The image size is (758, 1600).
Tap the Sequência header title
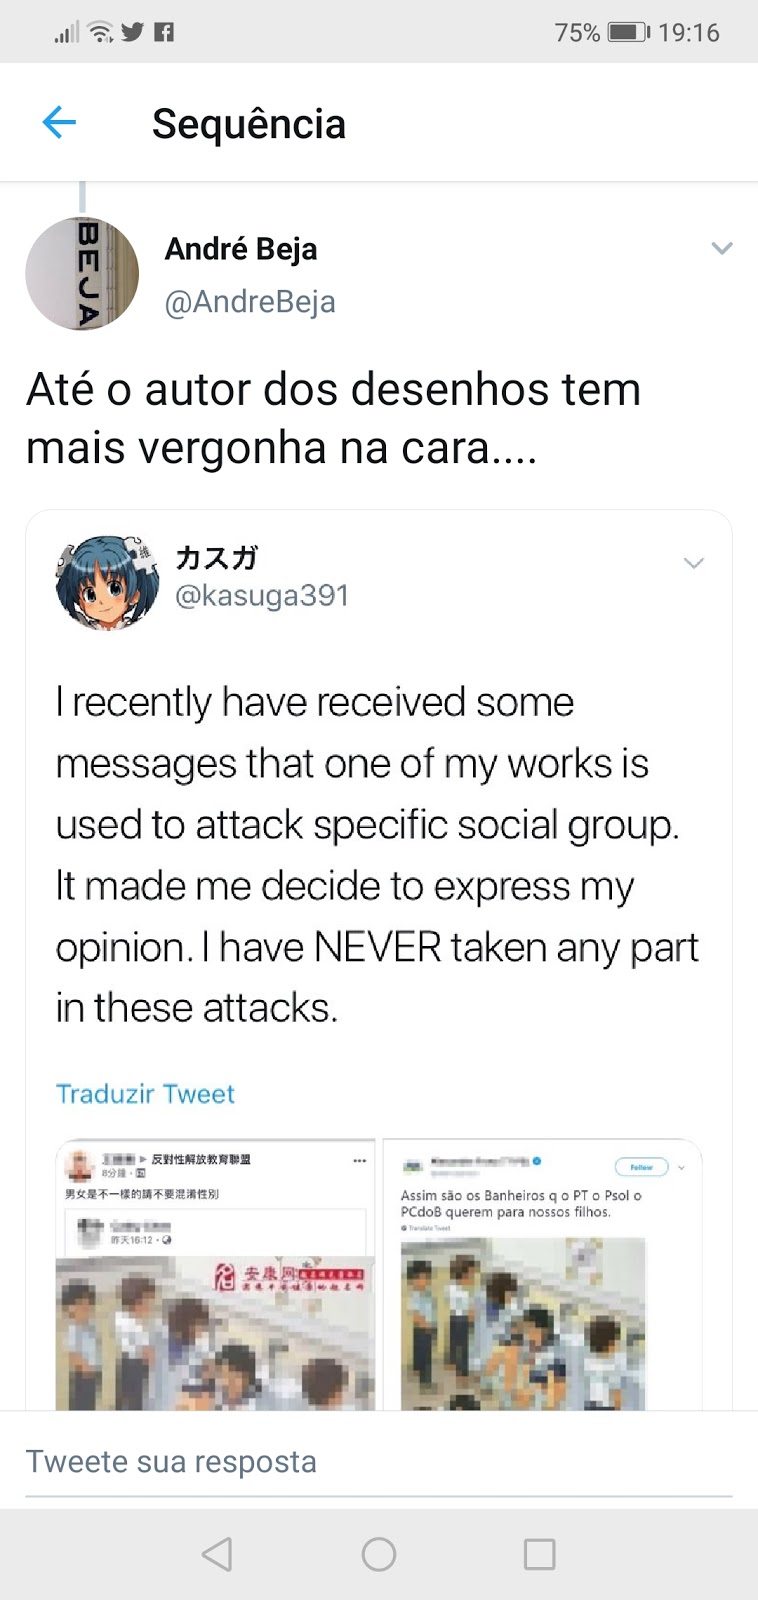(249, 124)
